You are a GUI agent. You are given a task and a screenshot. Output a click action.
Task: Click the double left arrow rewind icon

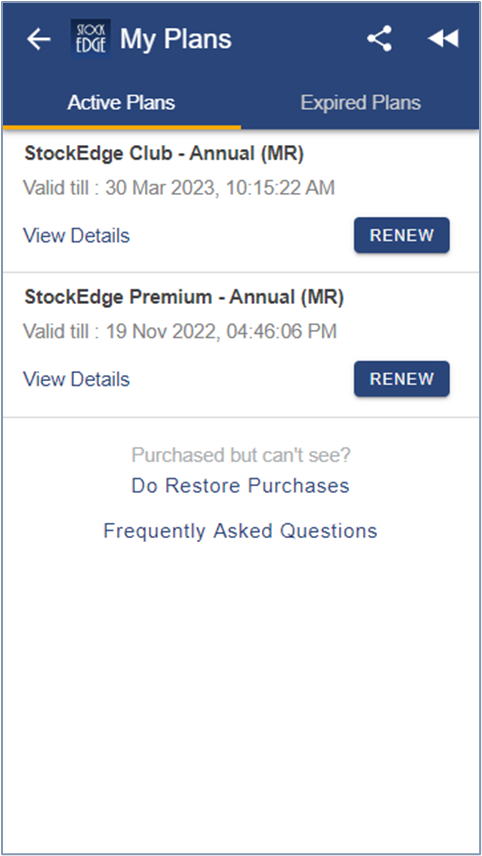(x=443, y=39)
